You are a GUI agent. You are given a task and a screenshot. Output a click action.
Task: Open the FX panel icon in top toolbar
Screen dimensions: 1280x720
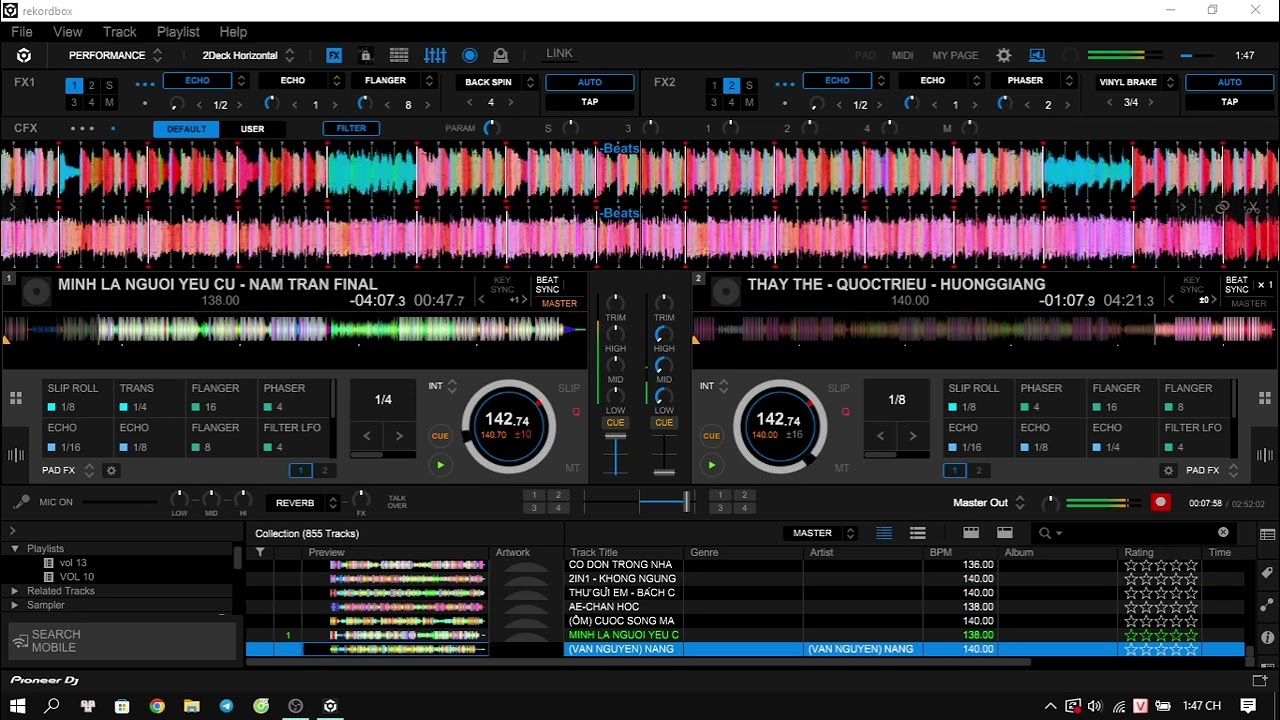(x=334, y=56)
